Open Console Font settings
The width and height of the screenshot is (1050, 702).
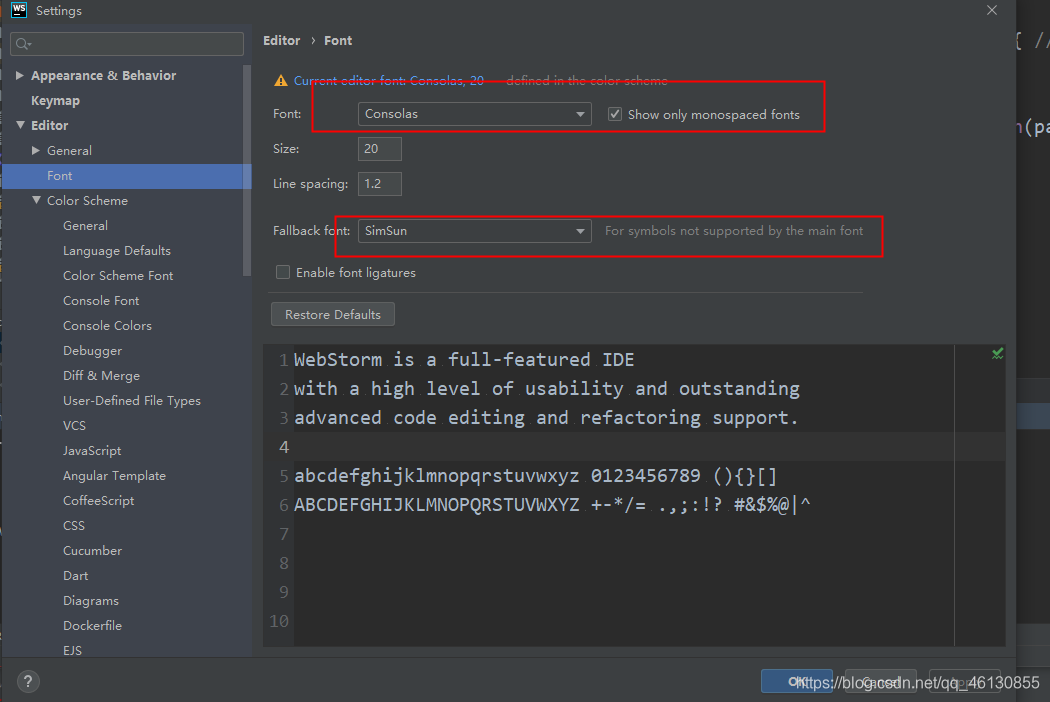[x=101, y=301]
